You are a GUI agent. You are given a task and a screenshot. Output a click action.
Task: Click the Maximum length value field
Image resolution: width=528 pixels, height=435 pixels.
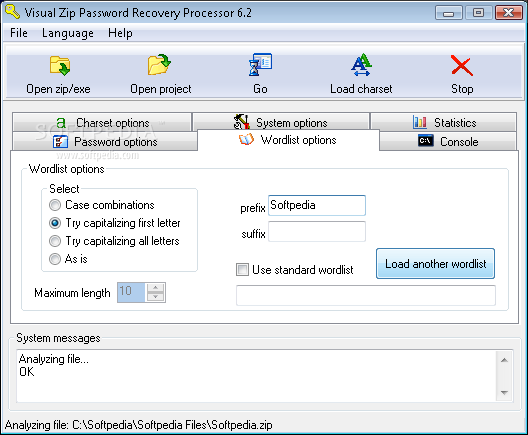point(131,292)
